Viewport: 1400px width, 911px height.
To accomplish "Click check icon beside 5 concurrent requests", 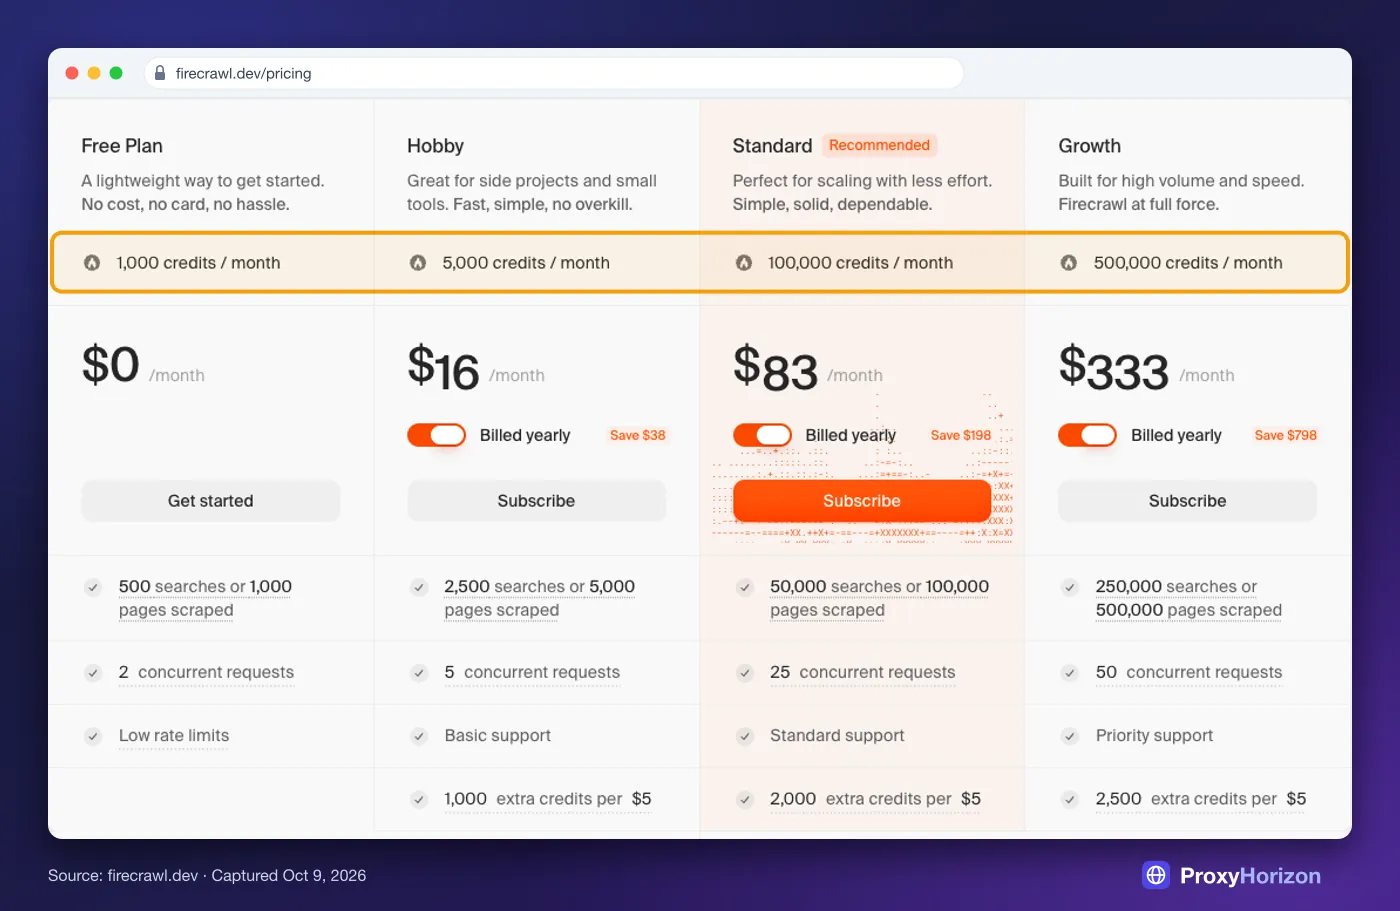I will coord(419,673).
